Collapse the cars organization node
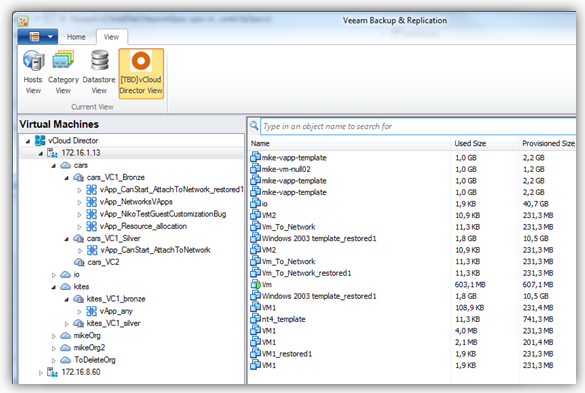Screen dimensions: 585x393 (x=53, y=166)
